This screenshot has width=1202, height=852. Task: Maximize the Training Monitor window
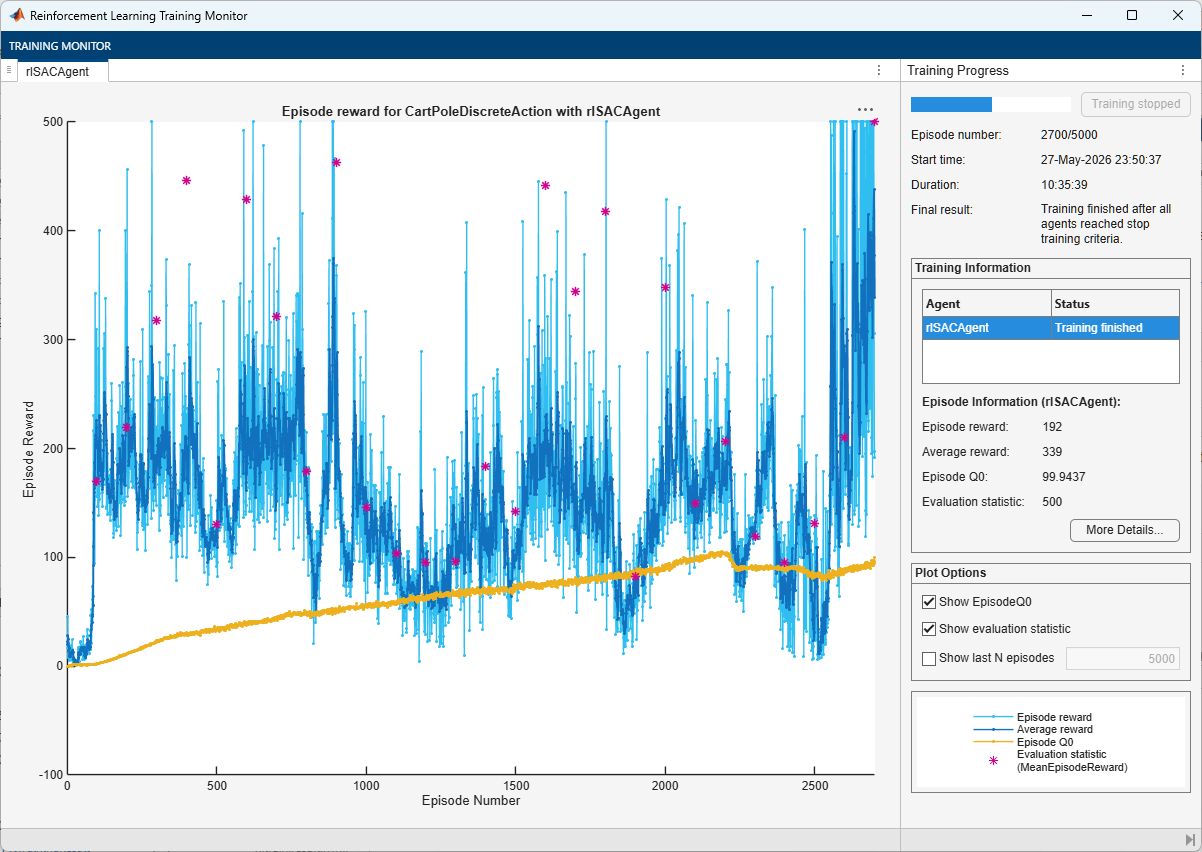[1132, 16]
